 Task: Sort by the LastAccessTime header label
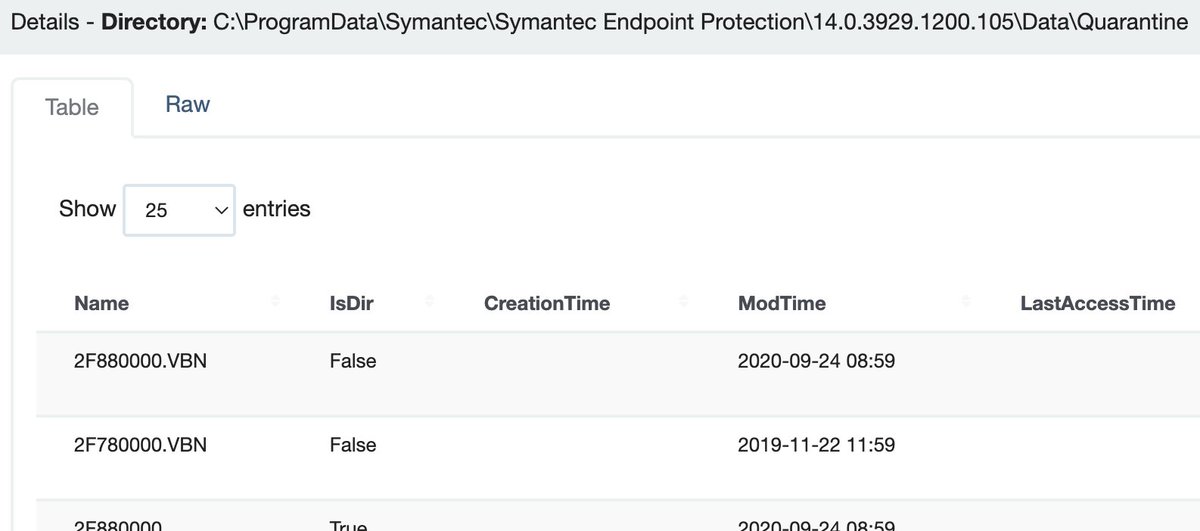coord(1098,303)
